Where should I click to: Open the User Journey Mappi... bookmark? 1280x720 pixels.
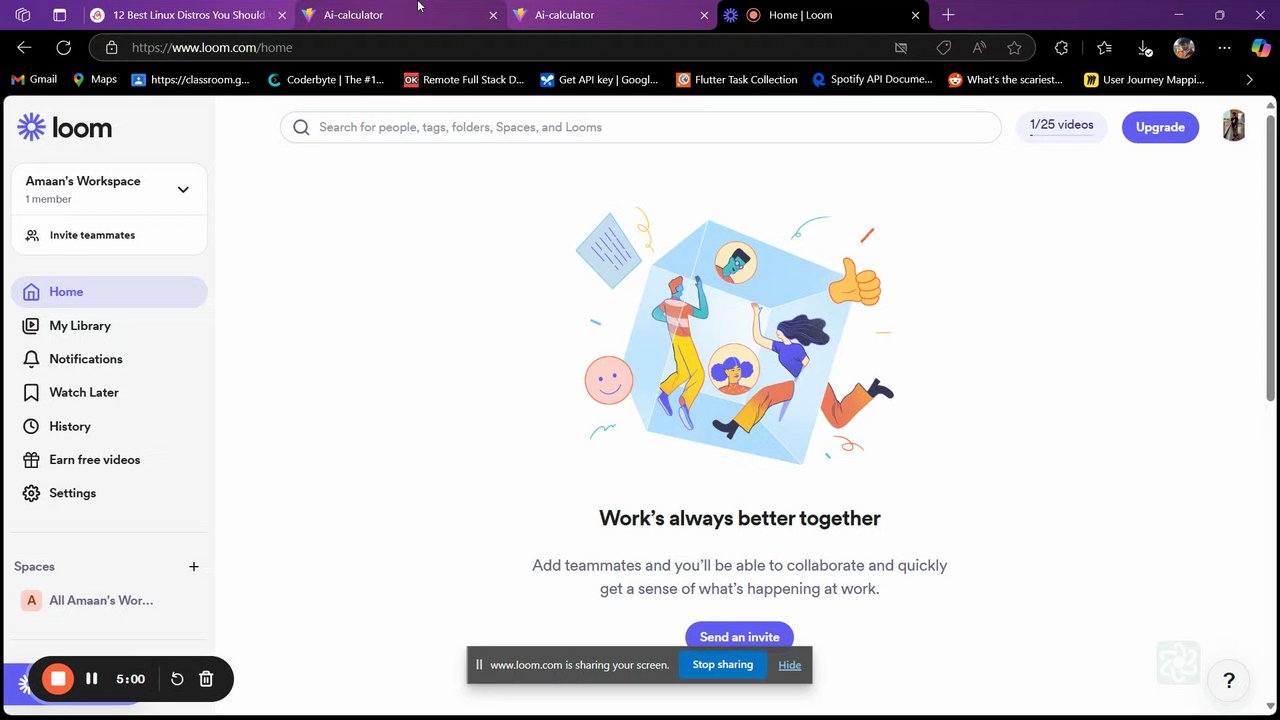[x=1144, y=79]
